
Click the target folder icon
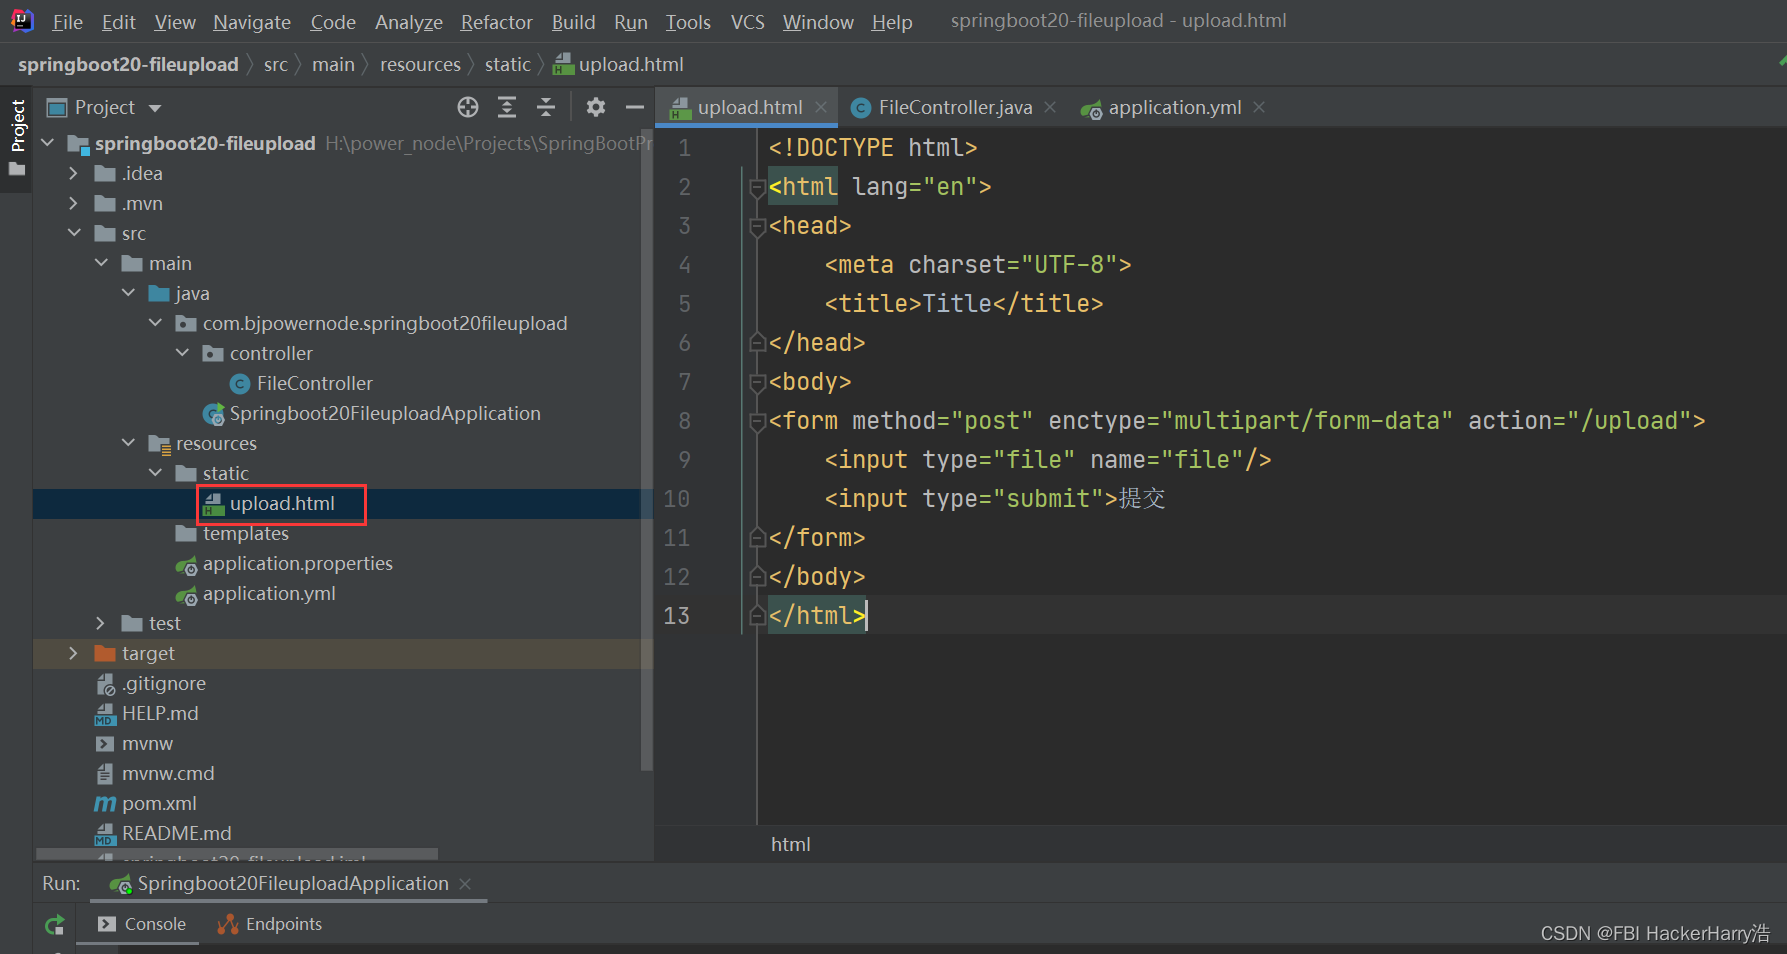pyautogui.click(x=105, y=653)
